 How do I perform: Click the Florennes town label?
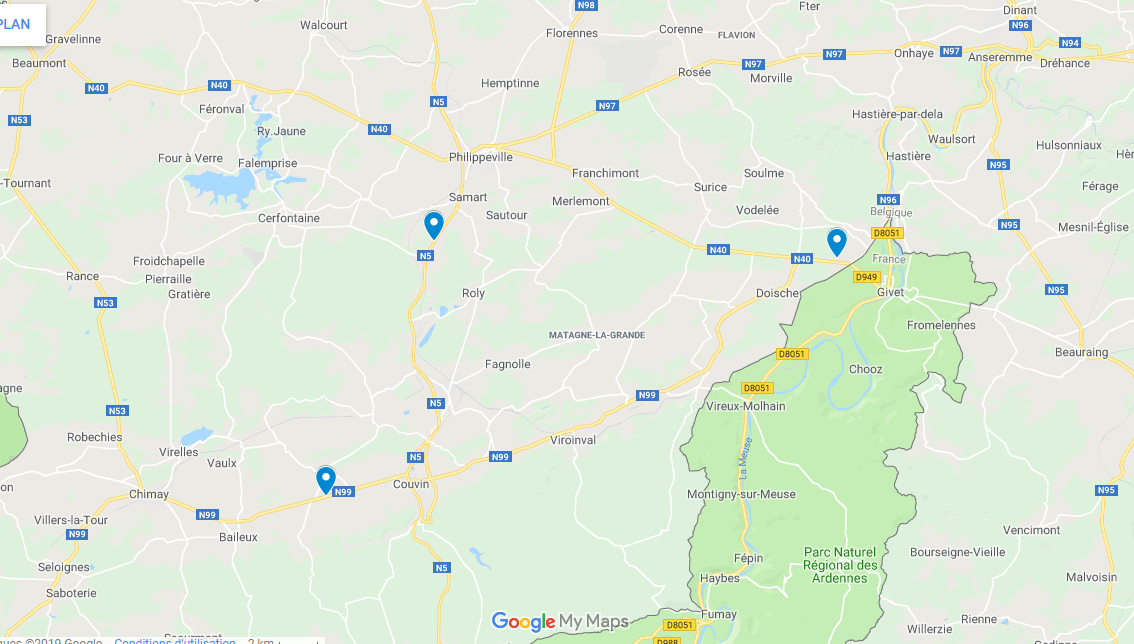point(572,33)
